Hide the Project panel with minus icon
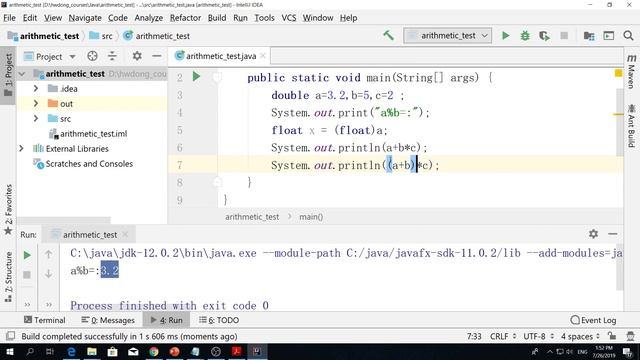The width and height of the screenshot is (640, 360). 156,56
